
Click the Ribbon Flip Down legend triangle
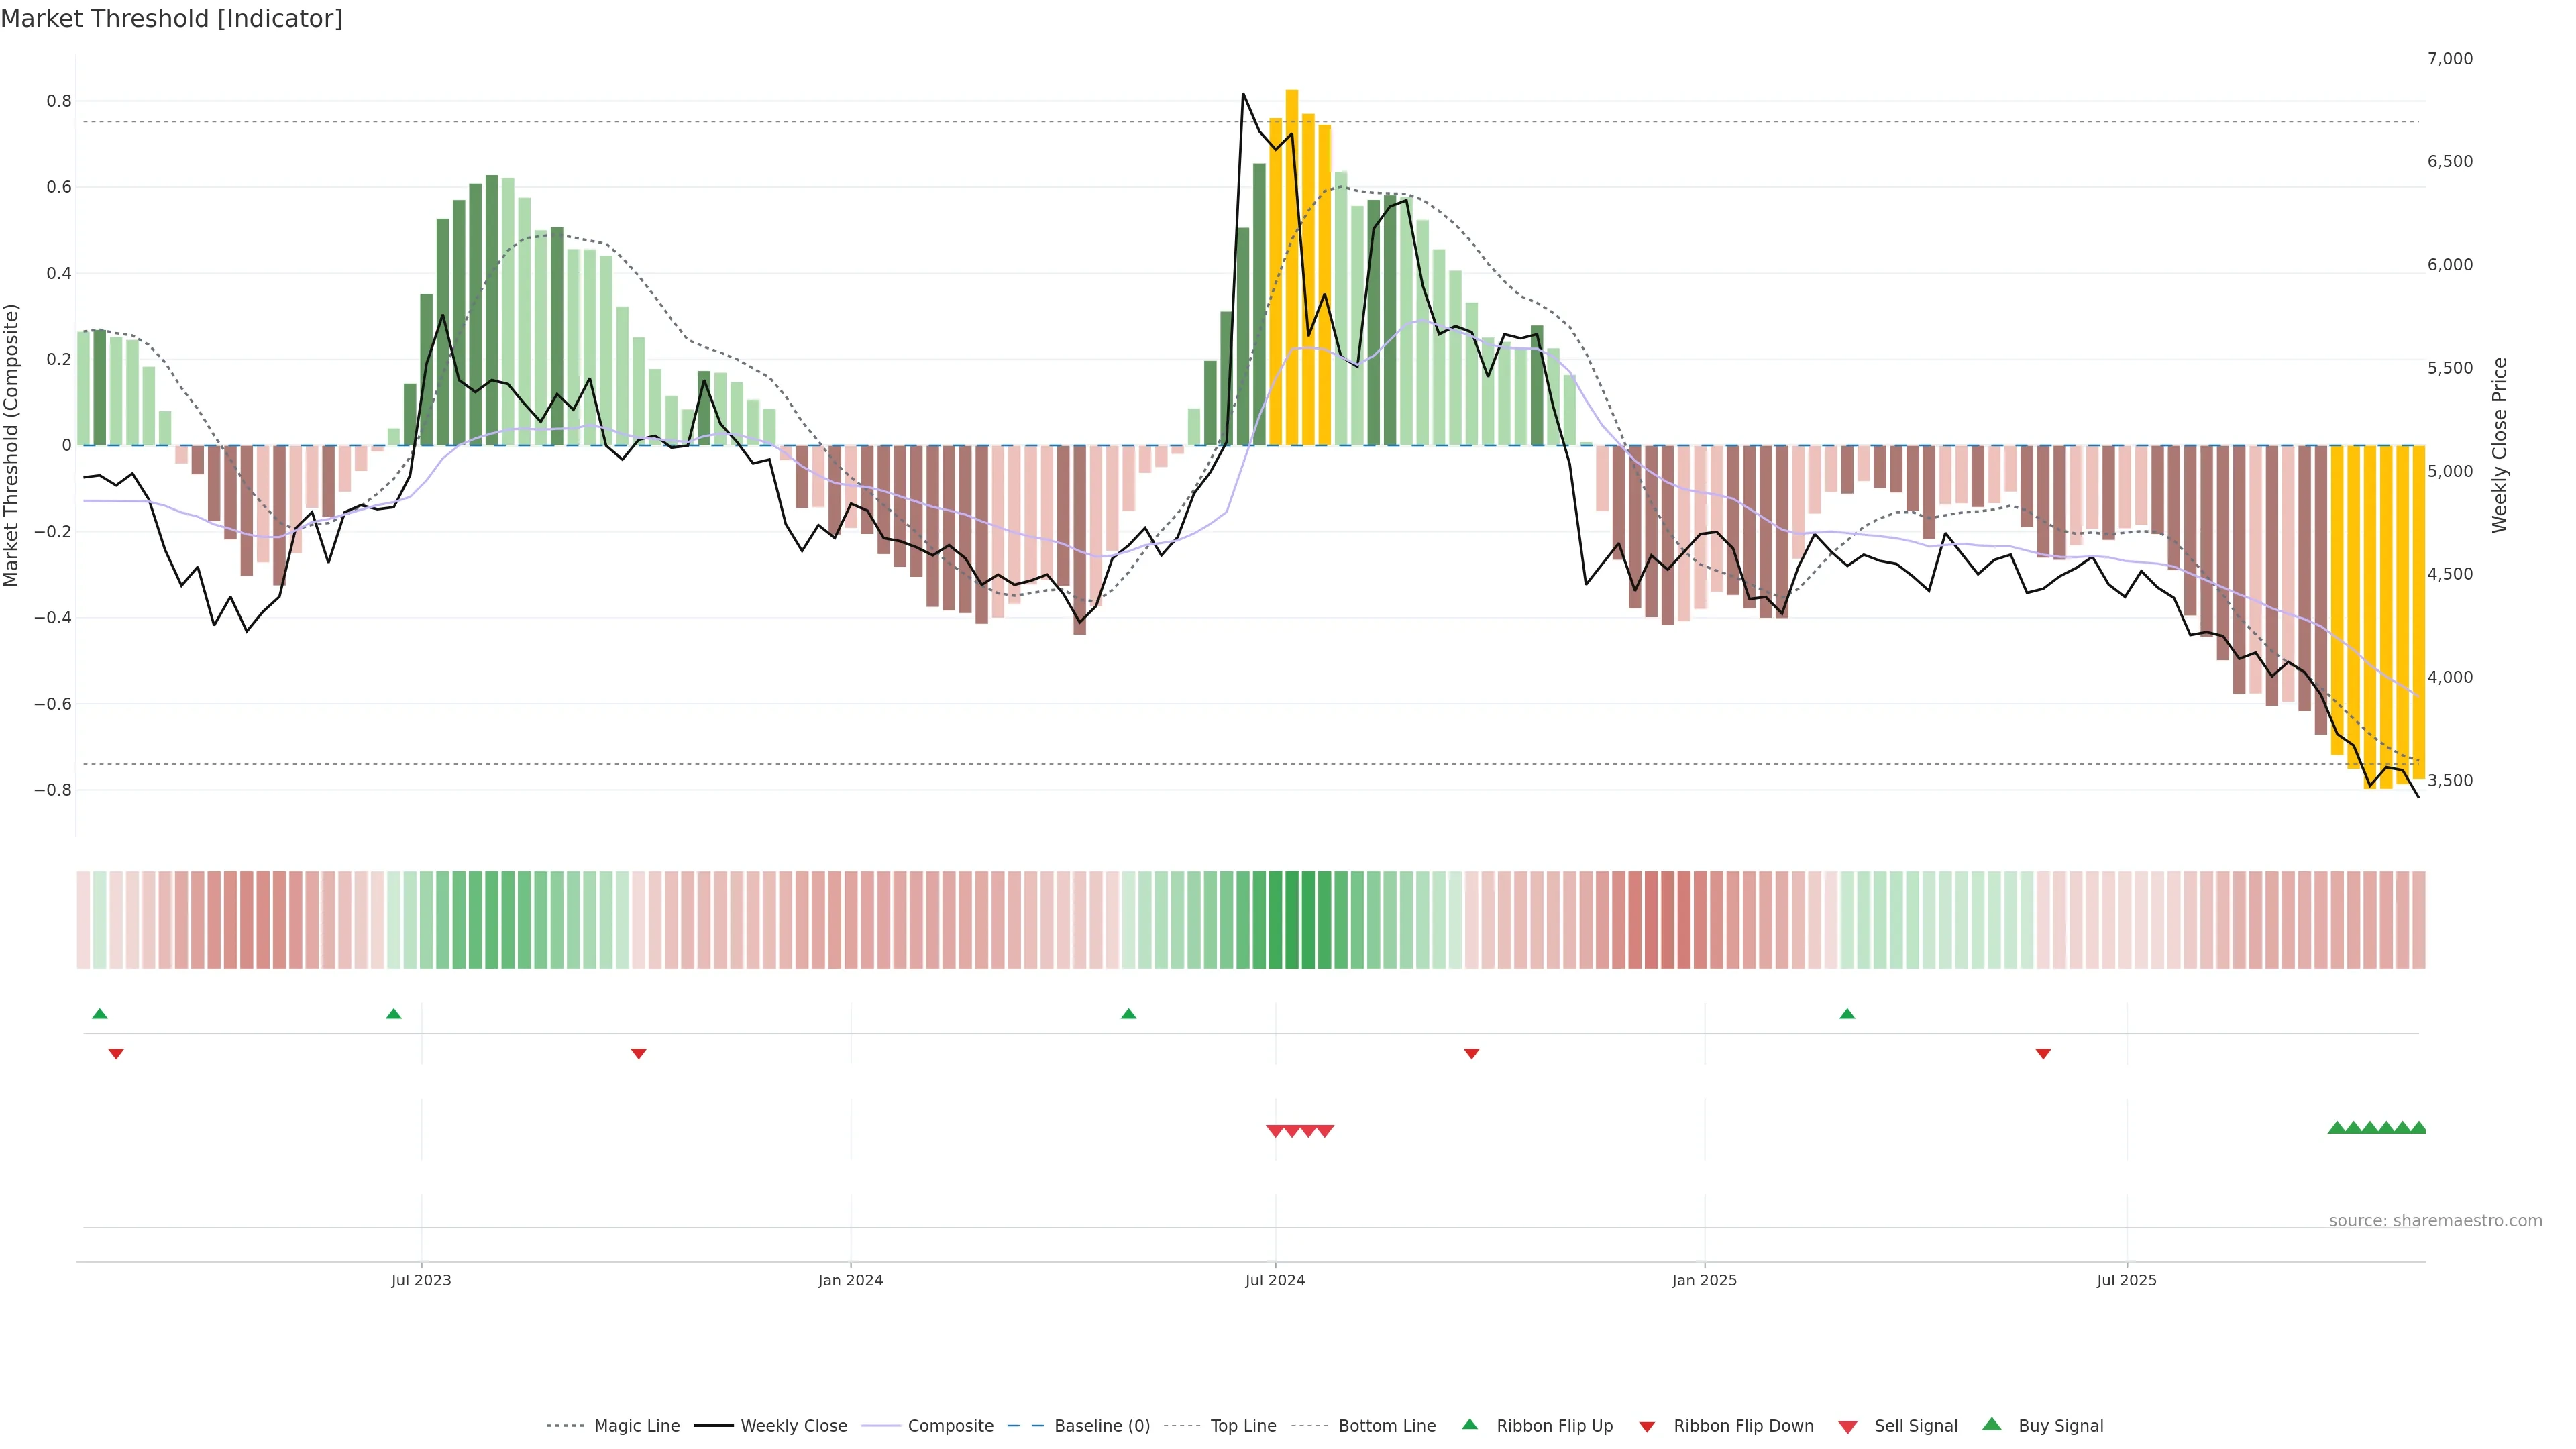coord(1647,1427)
